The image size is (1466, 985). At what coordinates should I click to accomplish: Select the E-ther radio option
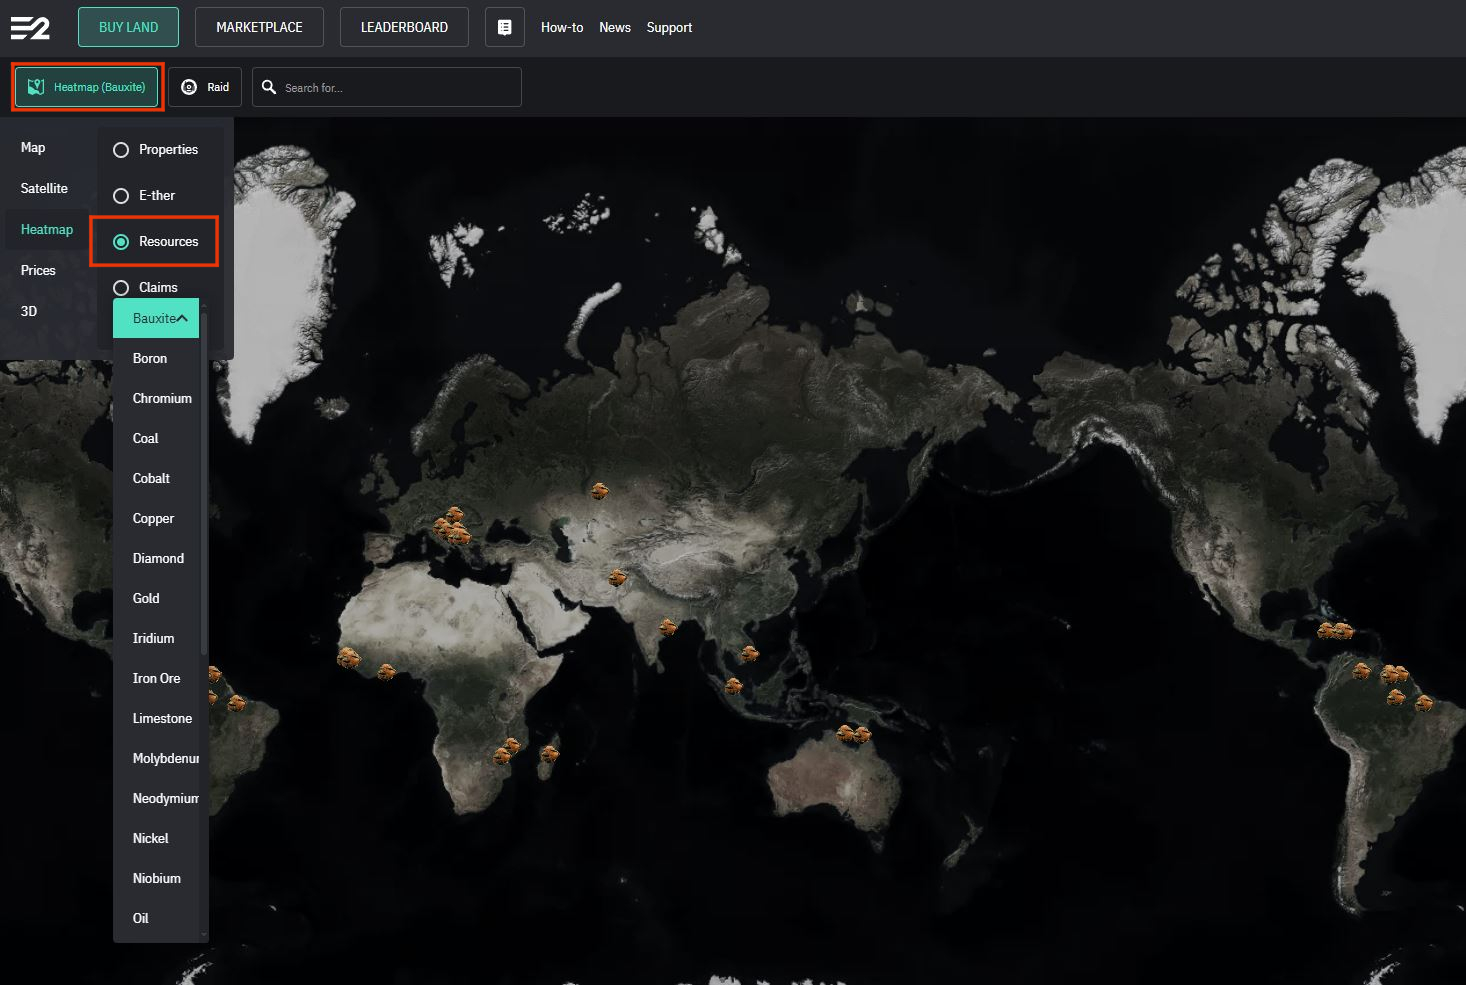pyautogui.click(x=121, y=196)
